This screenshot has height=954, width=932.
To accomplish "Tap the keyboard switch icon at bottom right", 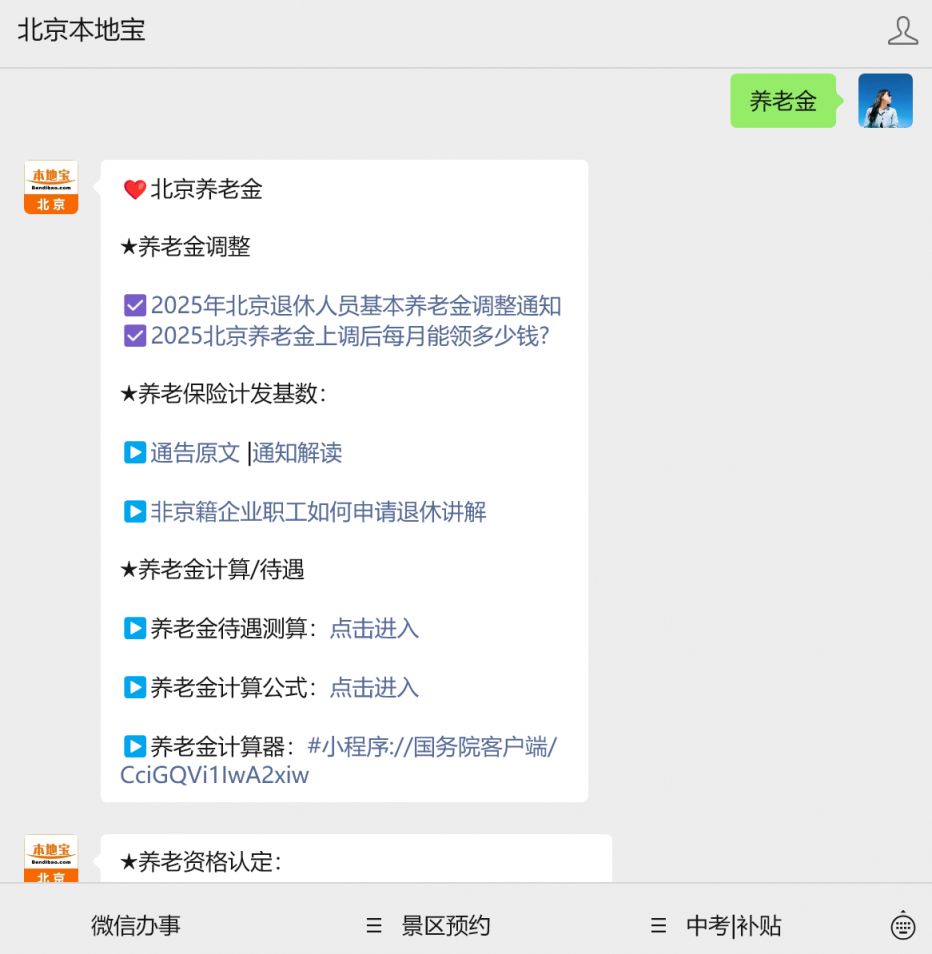I will pos(903,925).
